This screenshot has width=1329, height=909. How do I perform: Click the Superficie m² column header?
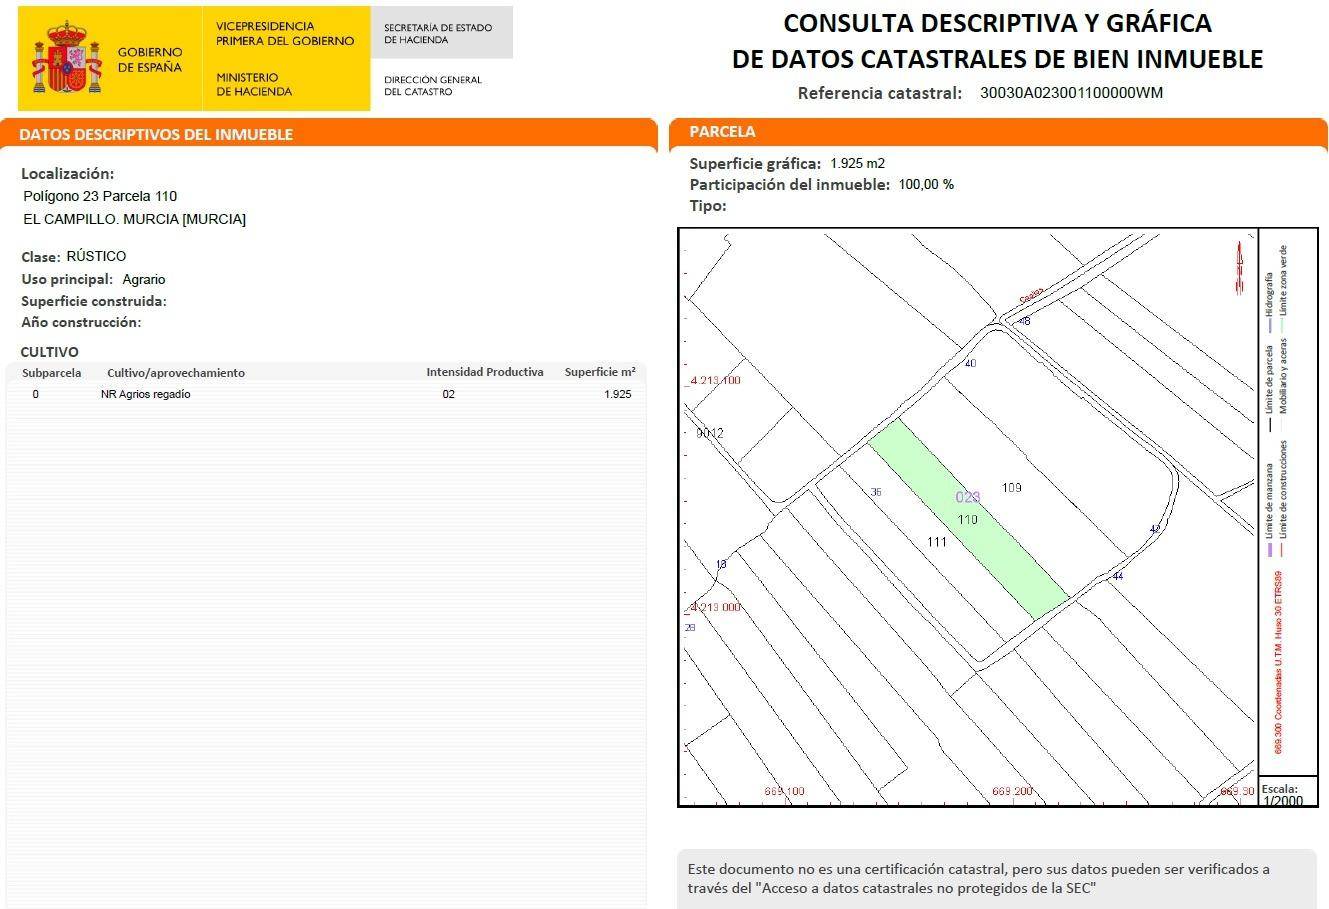click(x=599, y=372)
